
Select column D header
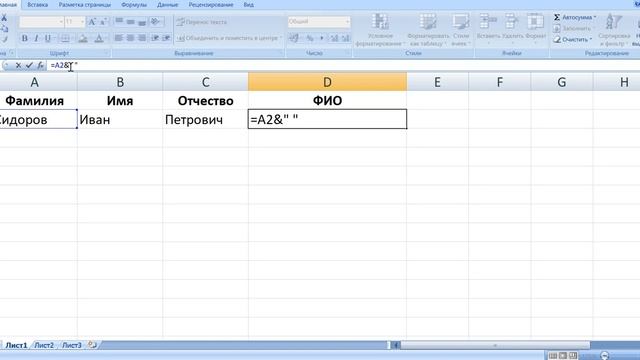point(327,82)
